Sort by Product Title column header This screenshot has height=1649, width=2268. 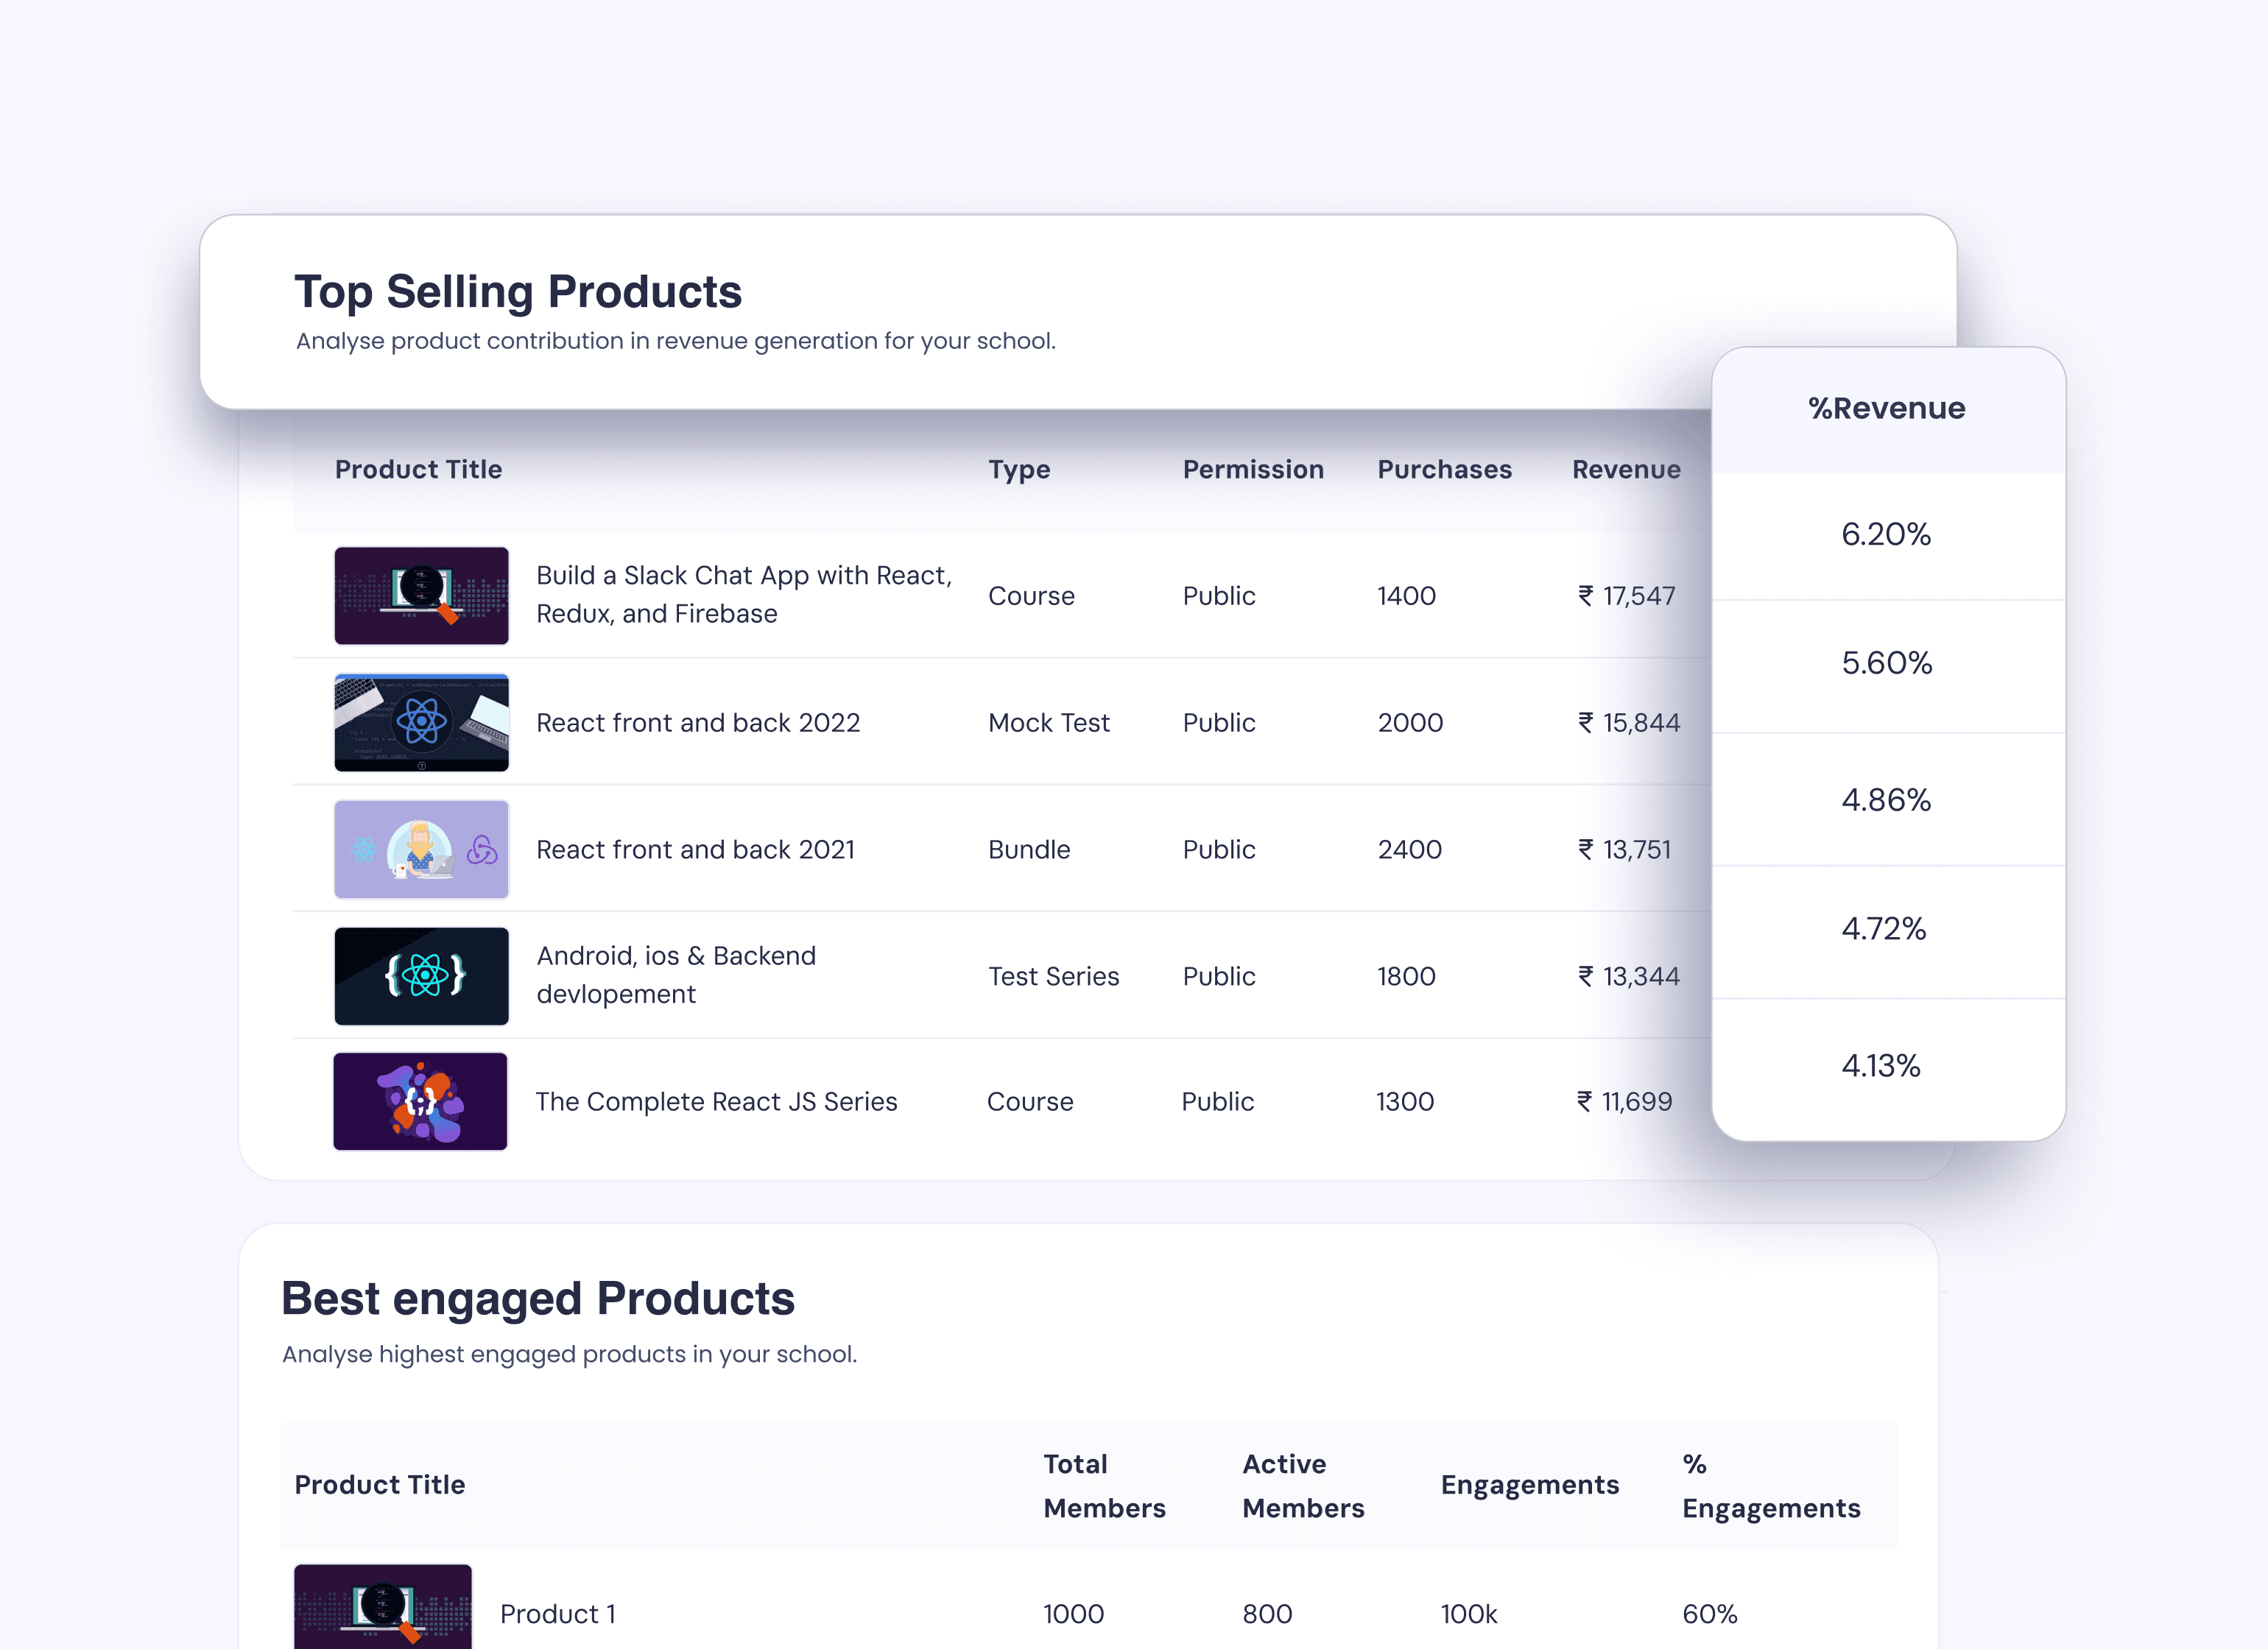click(418, 470)
